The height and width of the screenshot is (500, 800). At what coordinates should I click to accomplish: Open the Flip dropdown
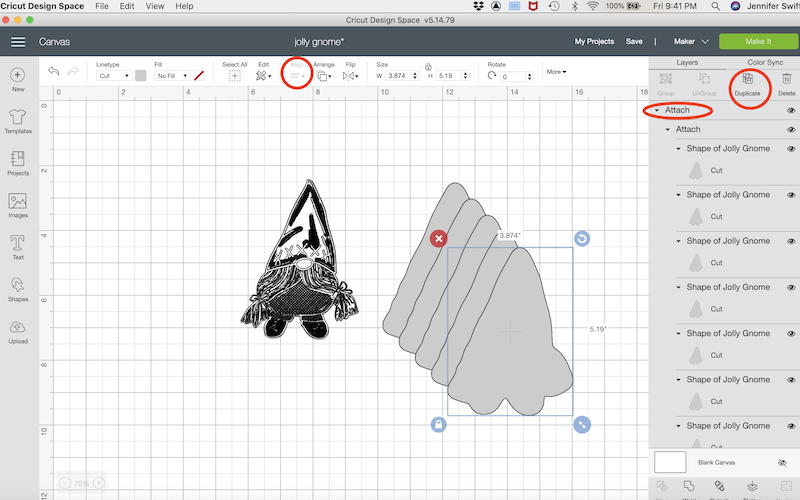(x=351, y=76)
